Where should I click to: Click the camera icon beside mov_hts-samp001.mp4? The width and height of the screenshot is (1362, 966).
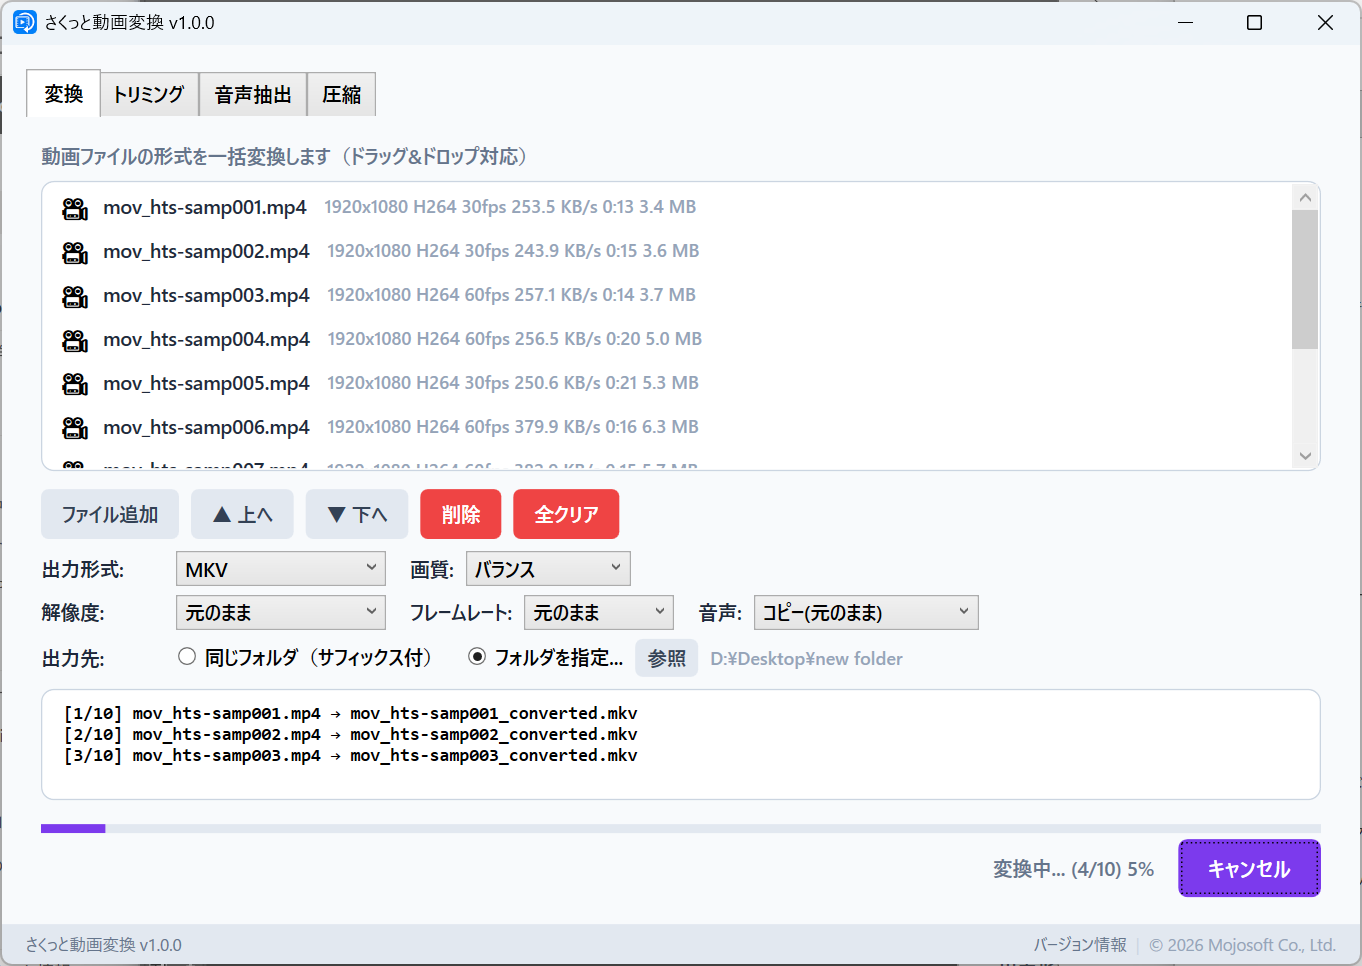click(75, 208)
